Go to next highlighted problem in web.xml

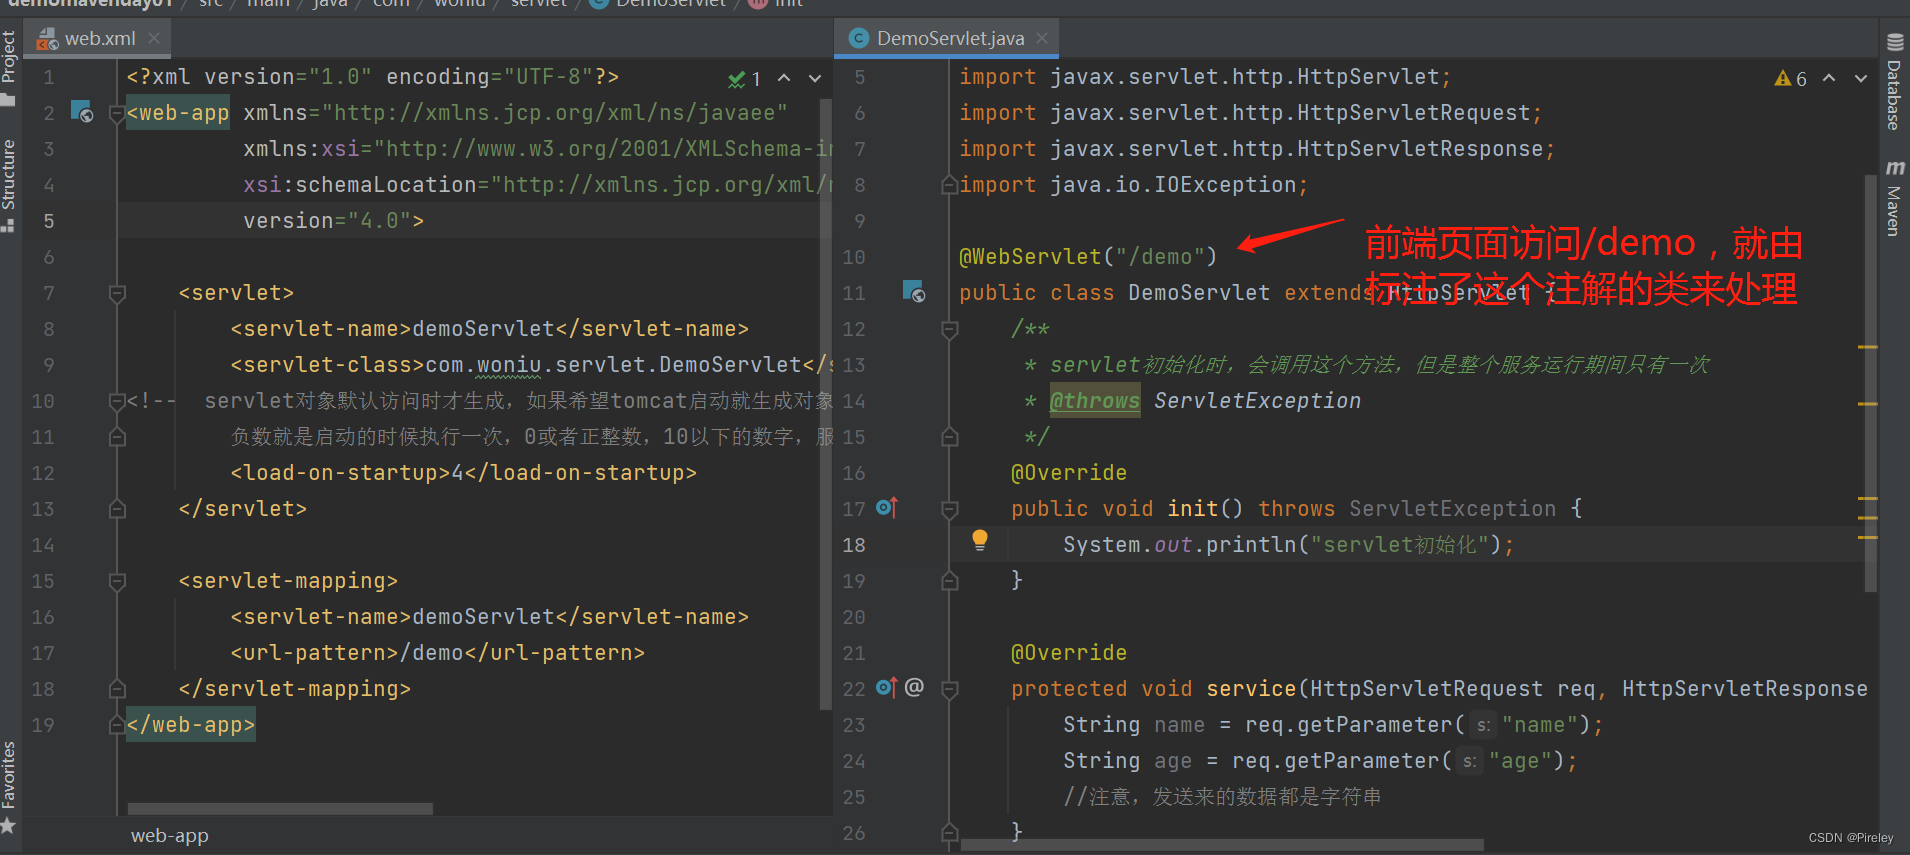coord(815,78)
